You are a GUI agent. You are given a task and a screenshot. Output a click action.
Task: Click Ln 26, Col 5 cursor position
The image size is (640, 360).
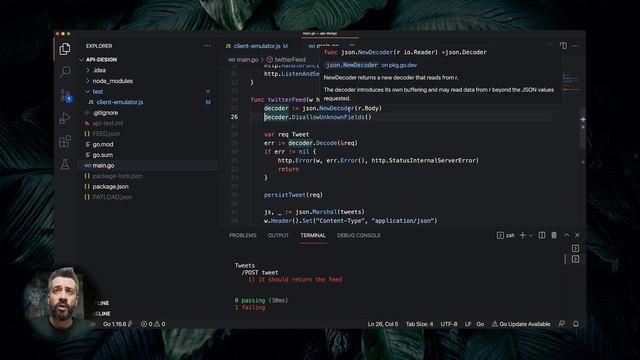tap(382, 324)
